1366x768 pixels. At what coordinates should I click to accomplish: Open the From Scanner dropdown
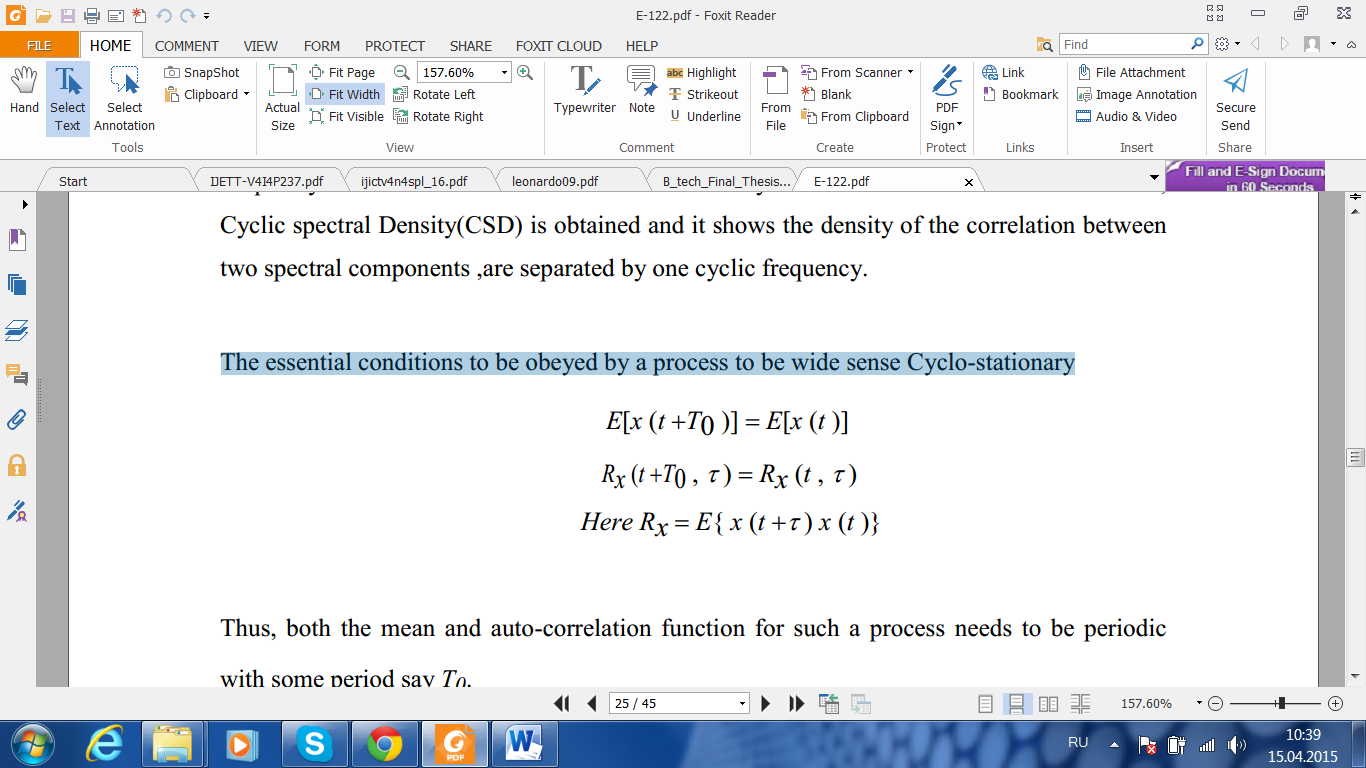tap(857, 72)
